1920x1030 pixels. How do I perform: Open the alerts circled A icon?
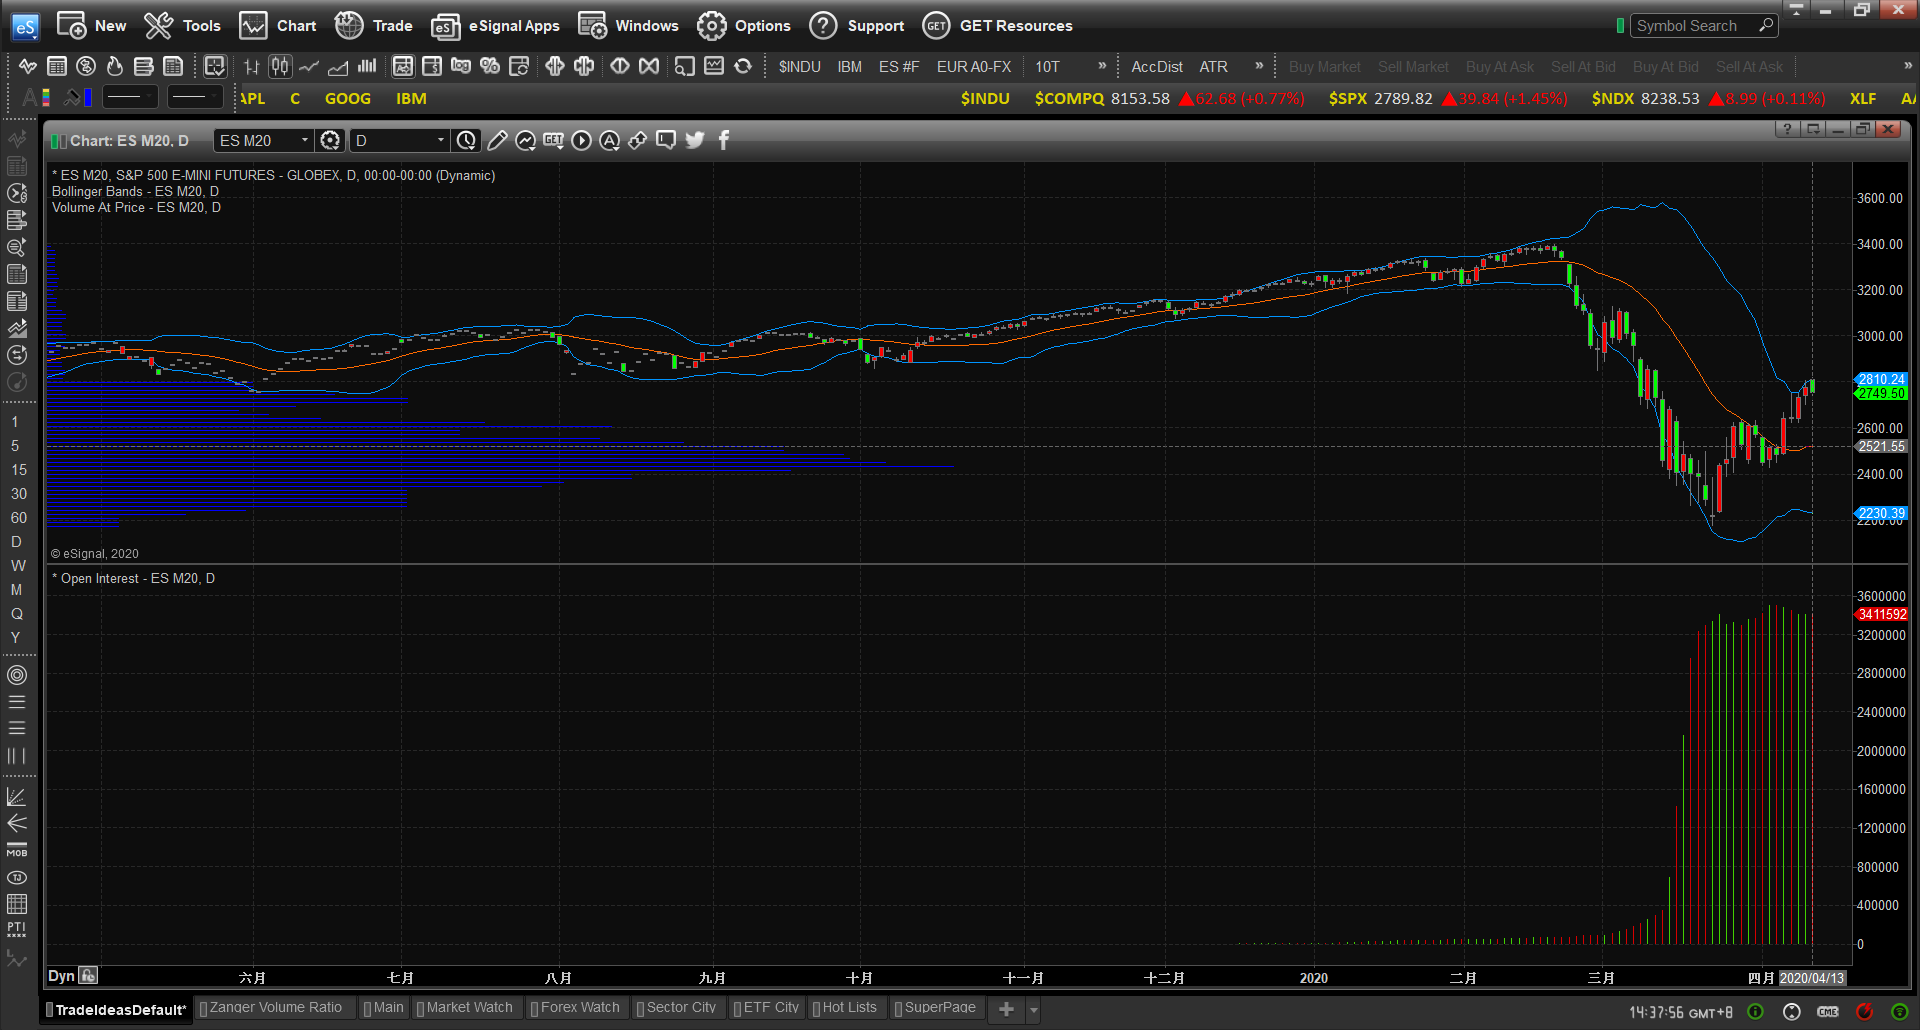click(609, 140)
